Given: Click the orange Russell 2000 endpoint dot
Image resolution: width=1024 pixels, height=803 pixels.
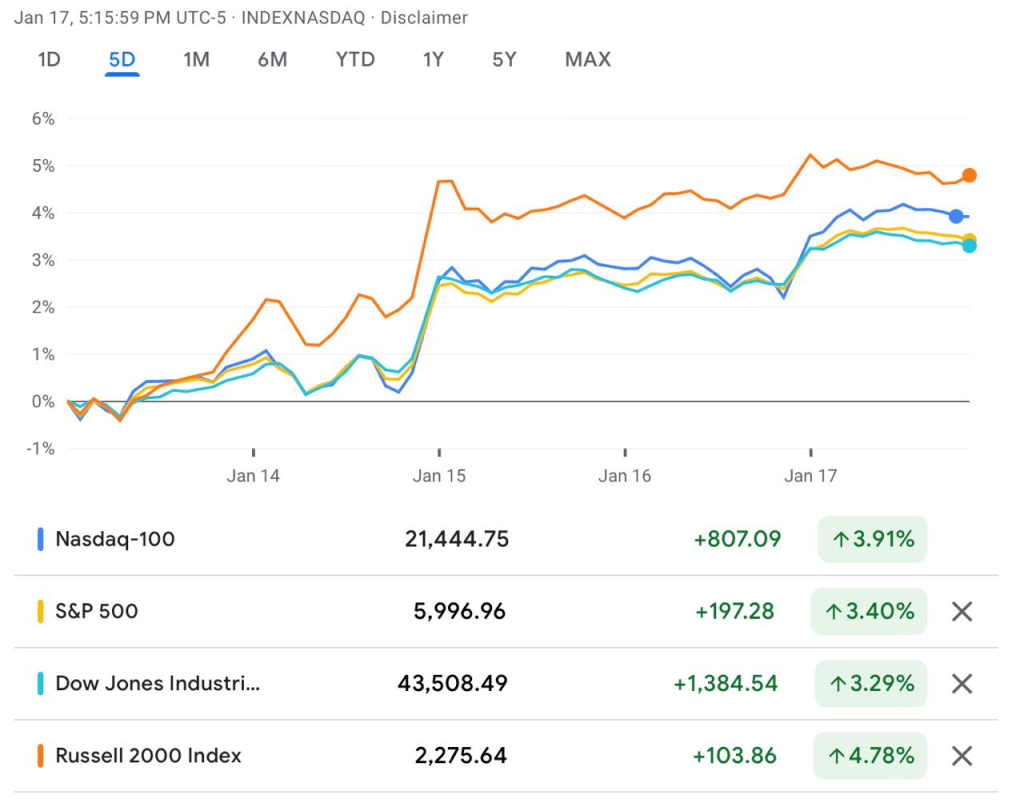Looking at the screenshot, I should [968, 176].
